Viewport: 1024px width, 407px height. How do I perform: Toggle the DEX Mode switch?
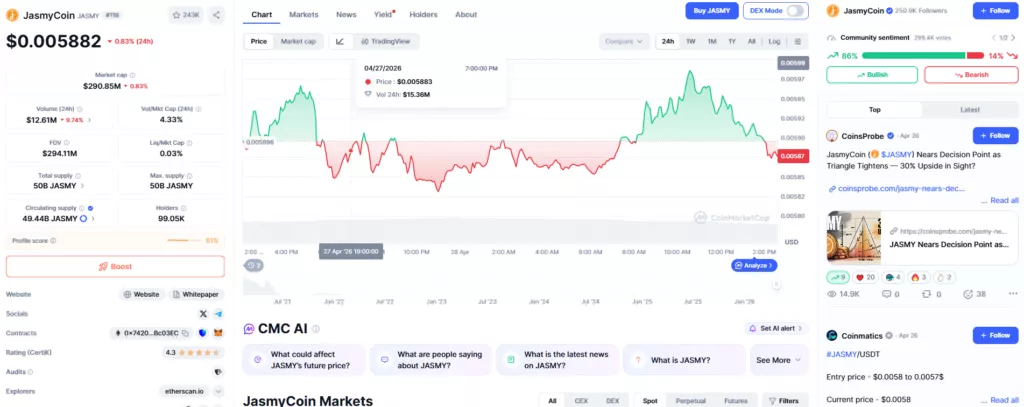795,10
